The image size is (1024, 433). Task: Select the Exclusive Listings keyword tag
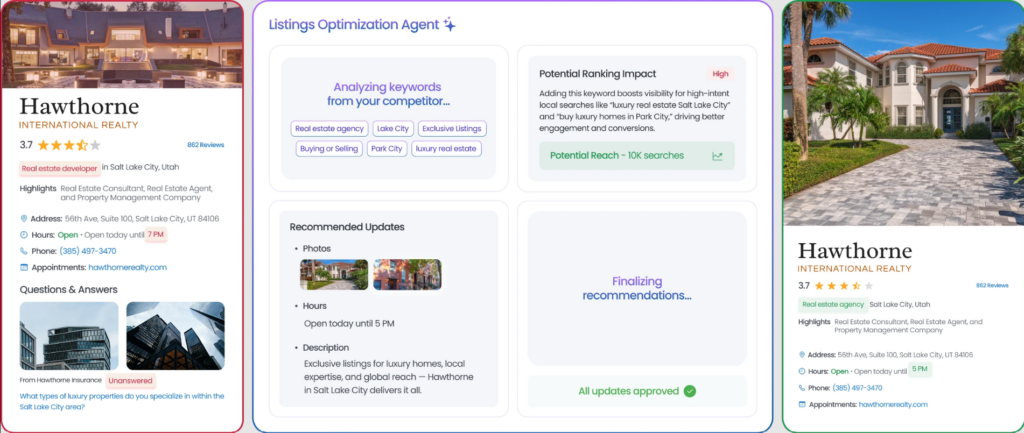[452, 129]
